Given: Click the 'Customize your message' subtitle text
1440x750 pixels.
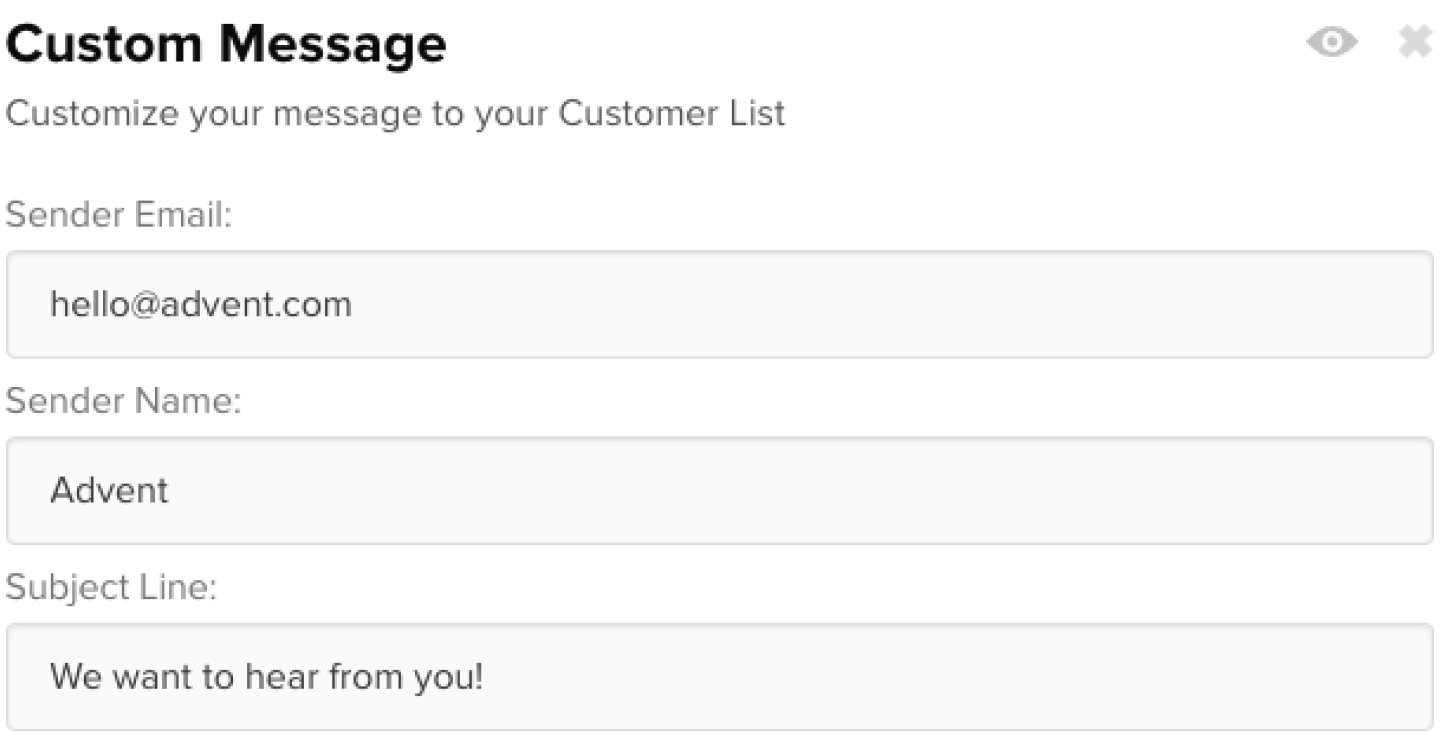Looking at the screenshot, I should (x=396, y=113).
